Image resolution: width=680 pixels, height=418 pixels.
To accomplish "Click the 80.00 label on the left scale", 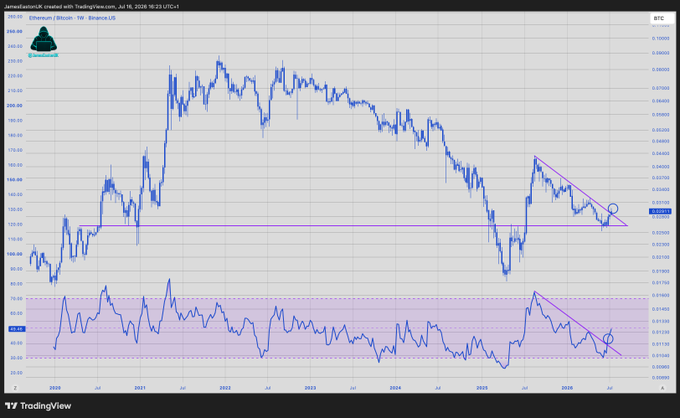I will (16, 284).
